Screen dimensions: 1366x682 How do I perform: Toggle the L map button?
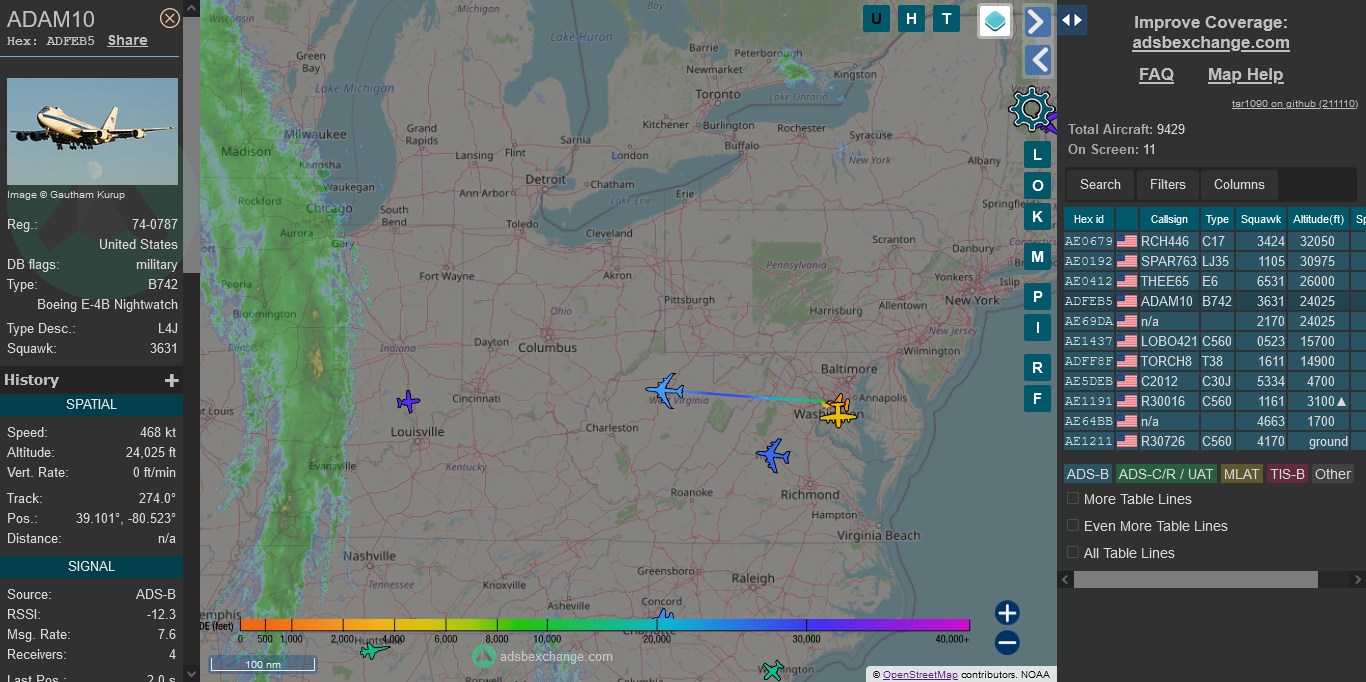[x=1037, y=154]
